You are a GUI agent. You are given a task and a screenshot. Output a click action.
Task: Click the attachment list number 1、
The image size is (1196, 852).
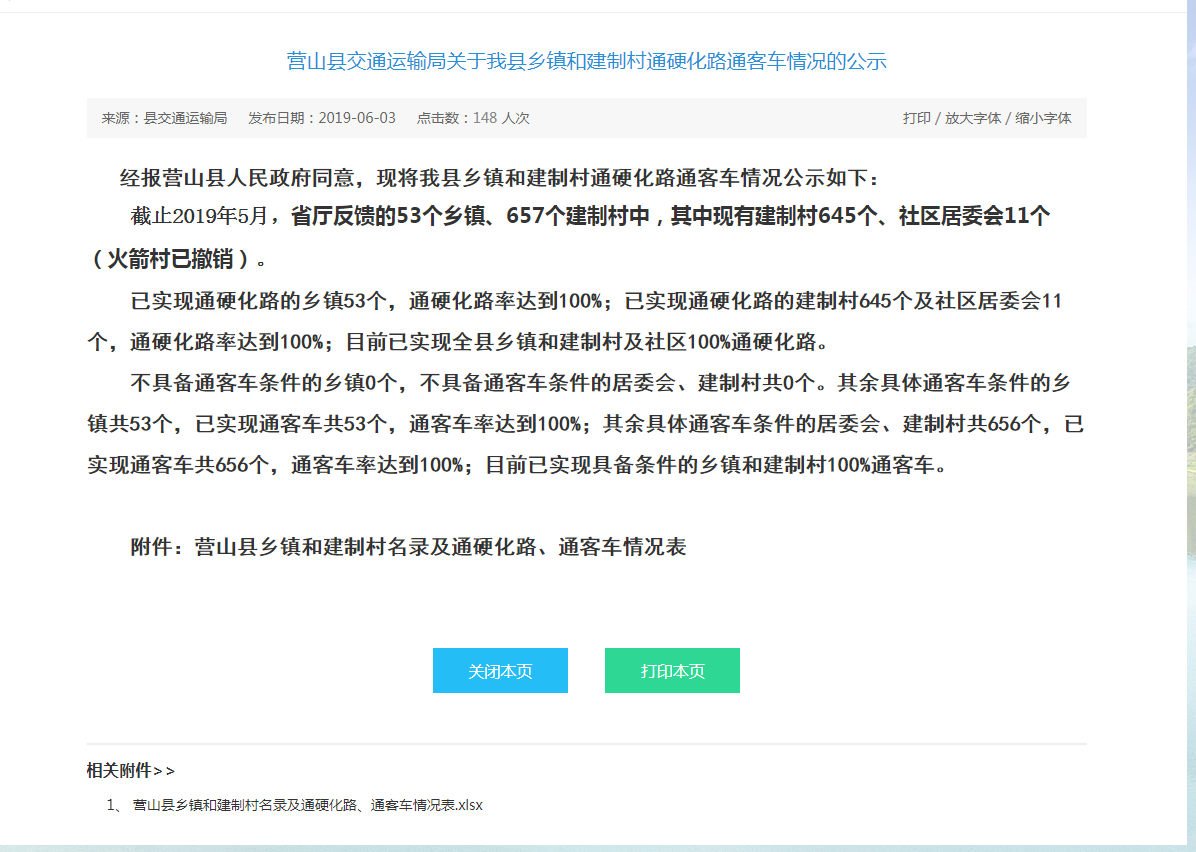pos(115,805)
